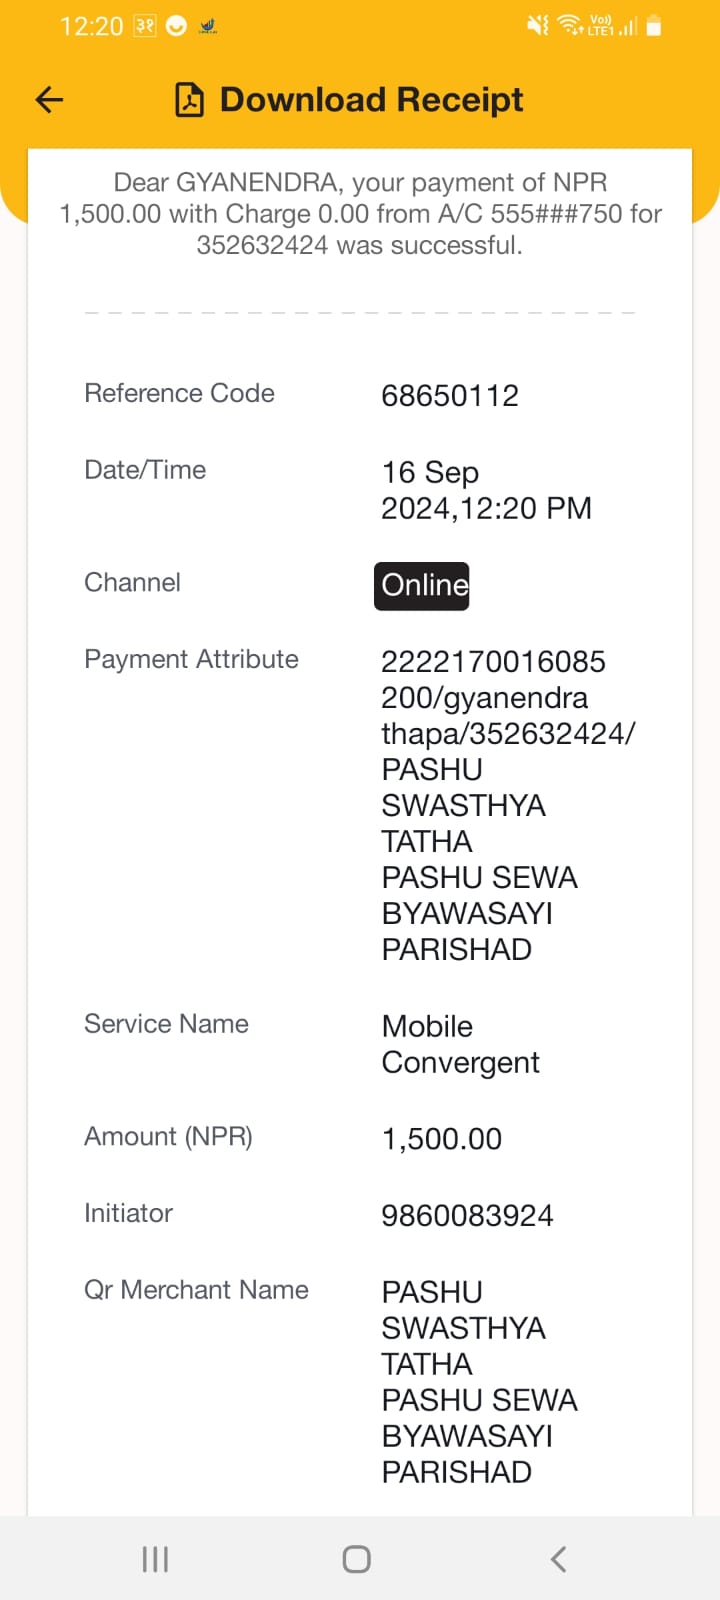Tap reference code 68650112
The height and width of the screenshot is (1600, 720).
click(x=450, y=395)
